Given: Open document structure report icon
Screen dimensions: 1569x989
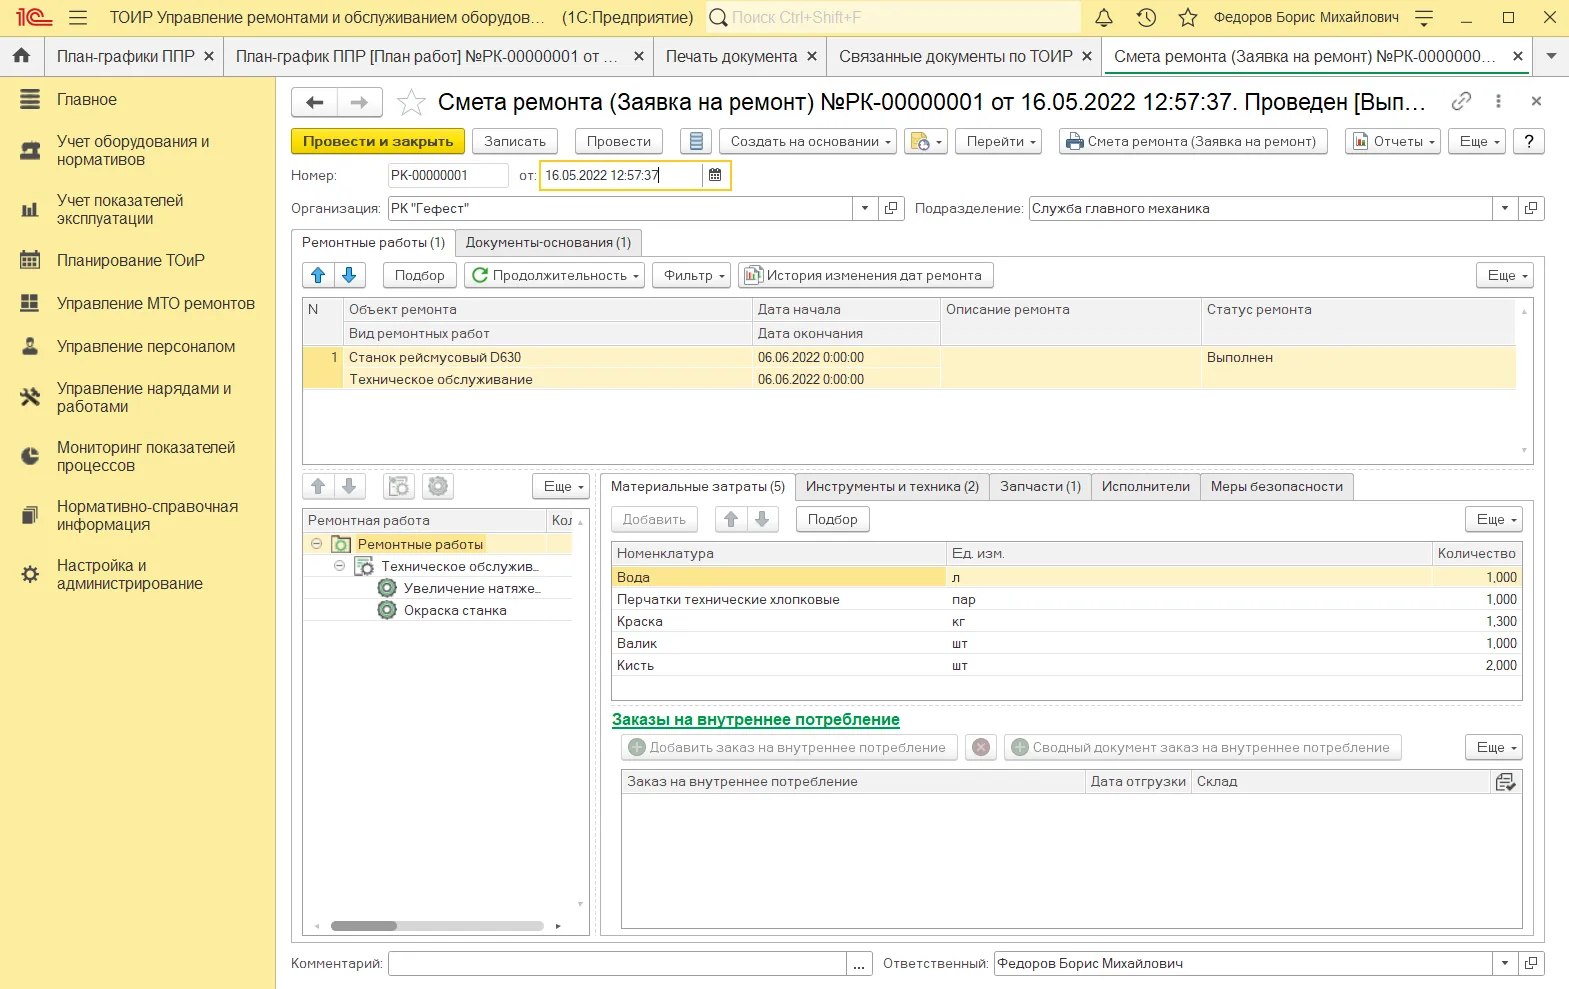Looking at the screenshot, I should point(696,141).
